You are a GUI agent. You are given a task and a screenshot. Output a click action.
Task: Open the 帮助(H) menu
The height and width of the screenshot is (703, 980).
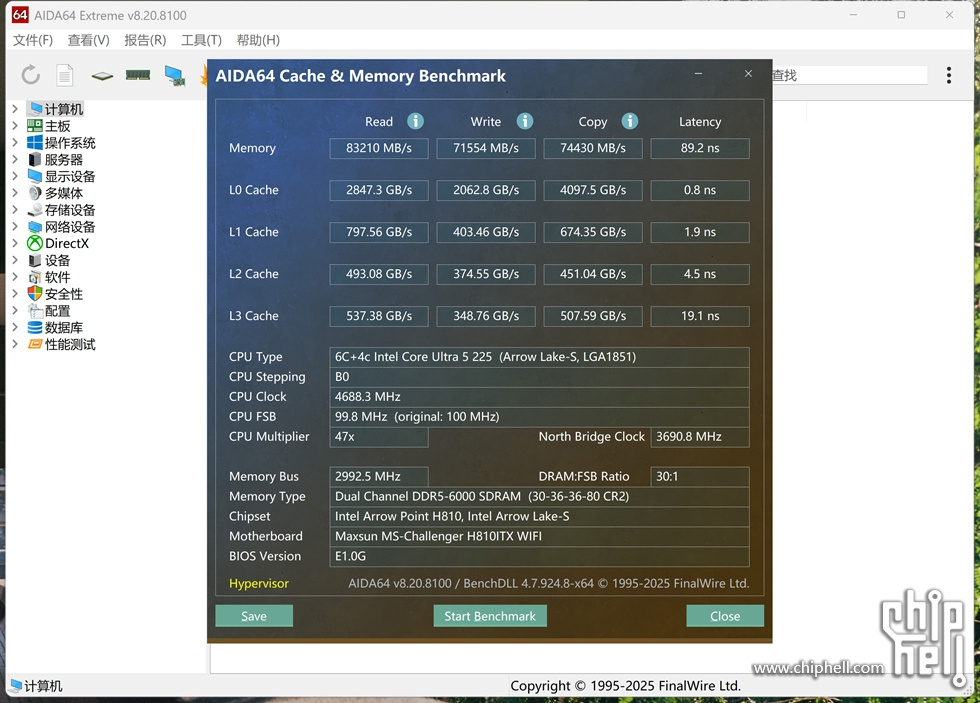258,40
